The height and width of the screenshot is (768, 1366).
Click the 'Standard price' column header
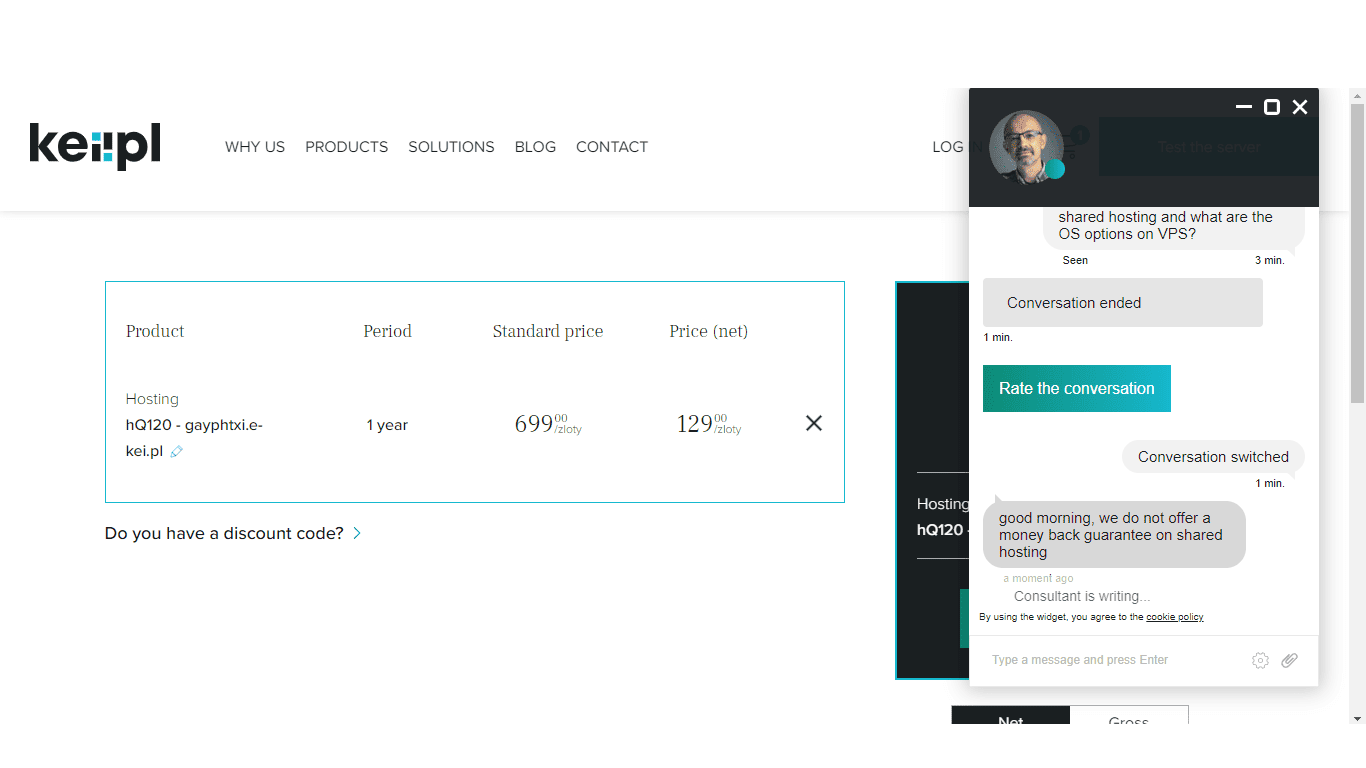click(548, 331)
